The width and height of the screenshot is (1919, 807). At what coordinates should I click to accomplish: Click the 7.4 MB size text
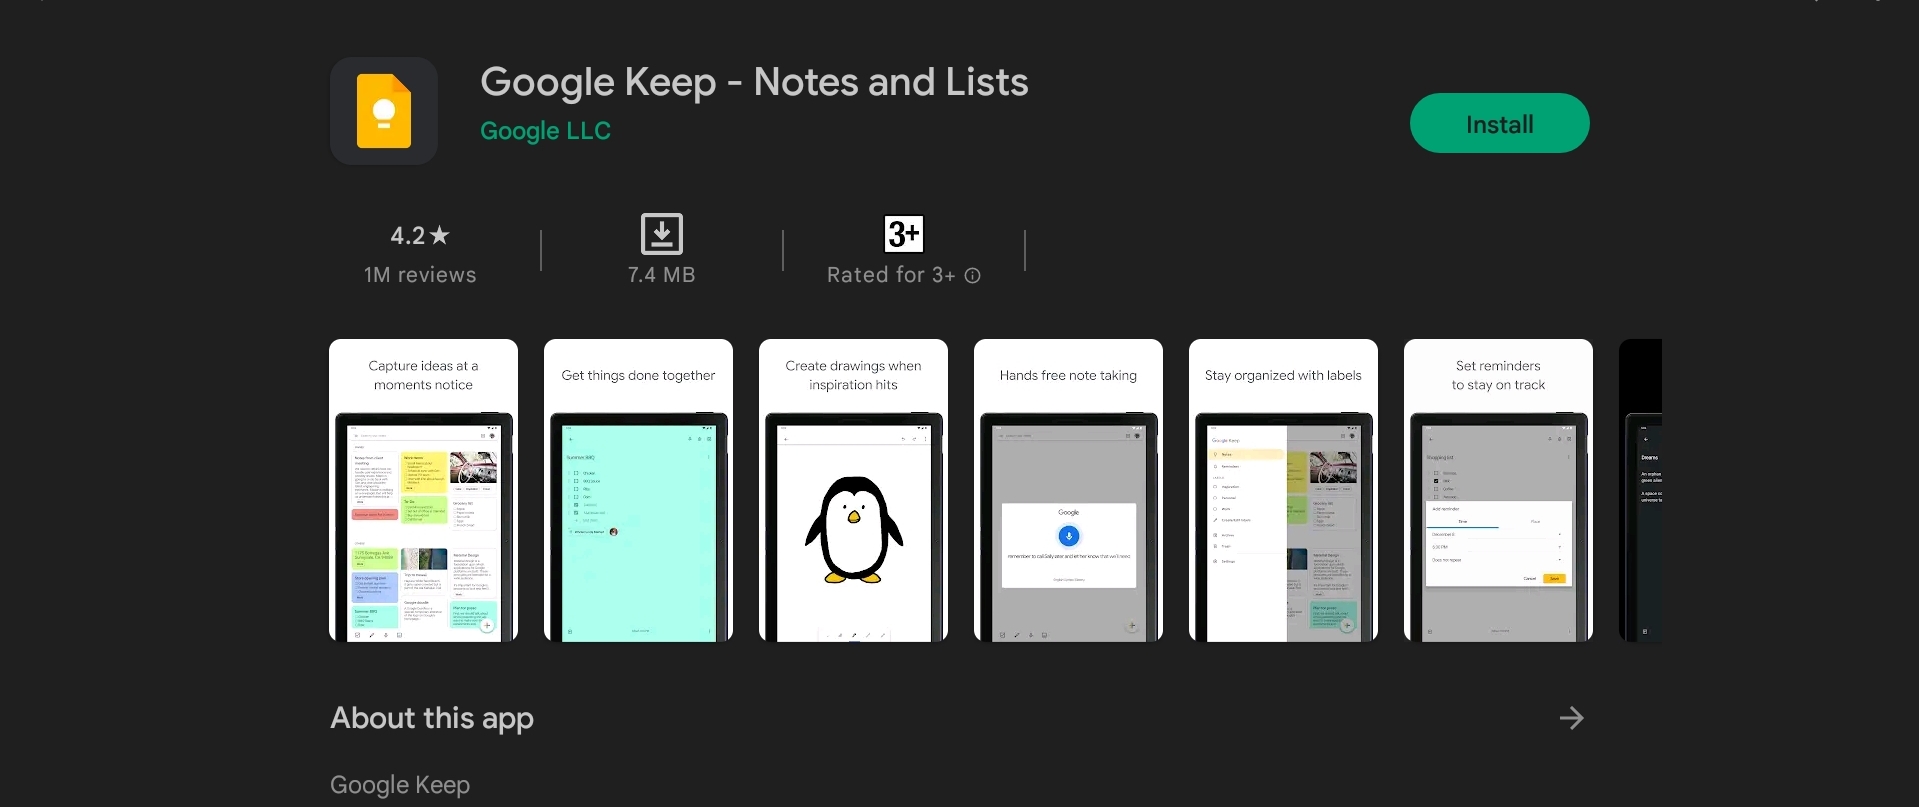click(x=661, y=275)
